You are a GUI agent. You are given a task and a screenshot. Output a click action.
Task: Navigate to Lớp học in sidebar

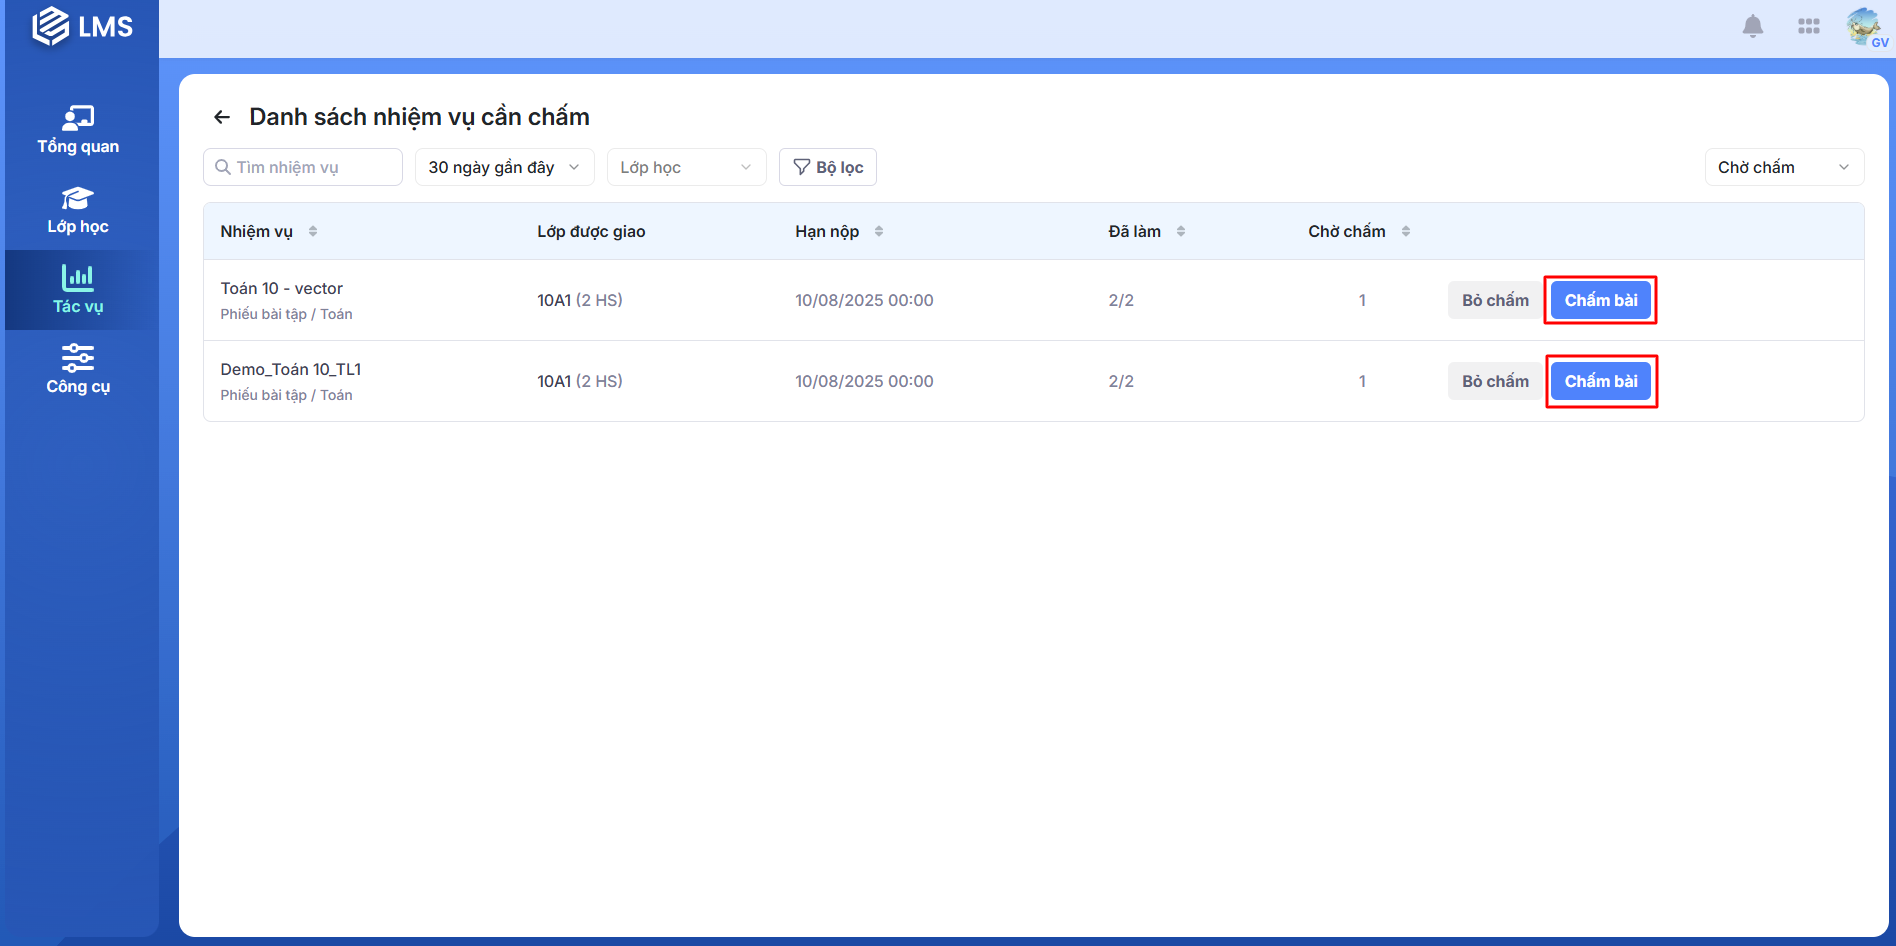(x=78, y=210)
